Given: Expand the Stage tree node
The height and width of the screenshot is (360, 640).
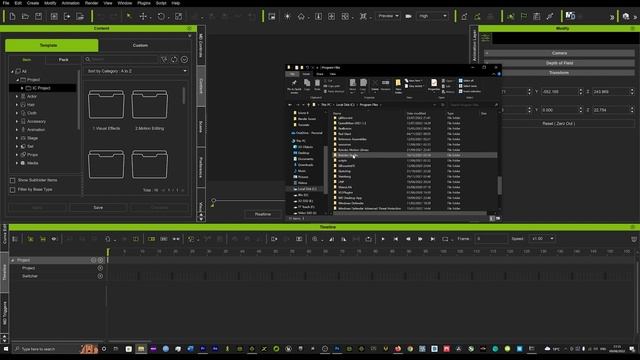Looking at the screenshot, I should click(17, 138).
